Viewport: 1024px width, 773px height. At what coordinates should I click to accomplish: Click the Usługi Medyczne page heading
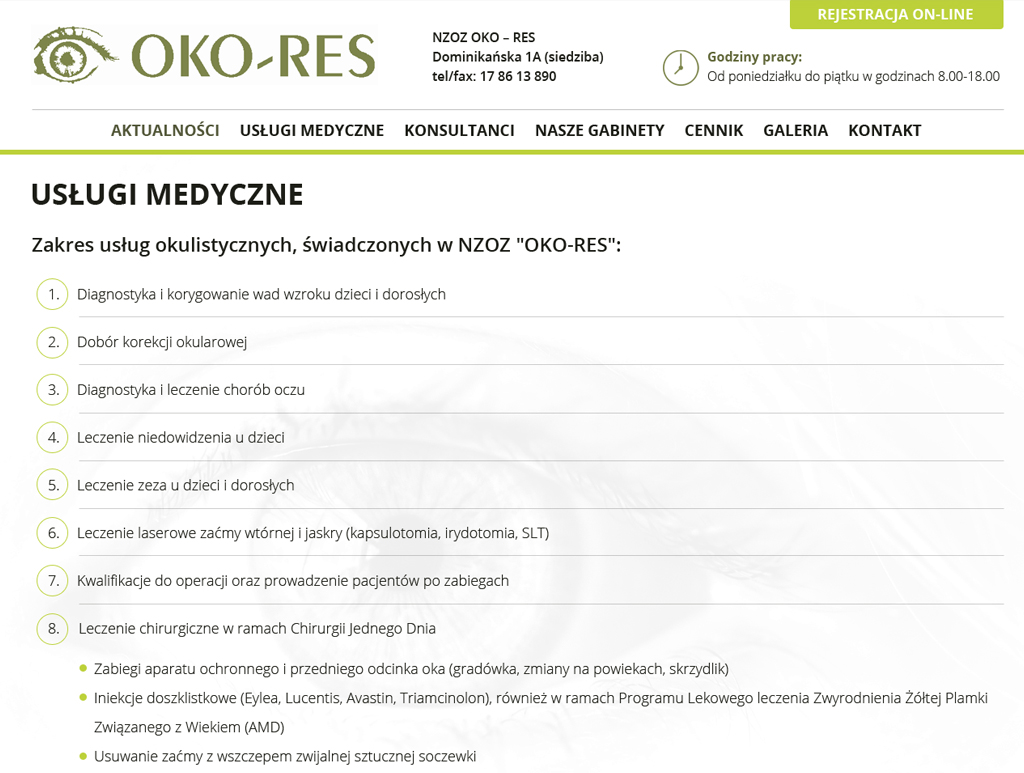click(167, 194)
